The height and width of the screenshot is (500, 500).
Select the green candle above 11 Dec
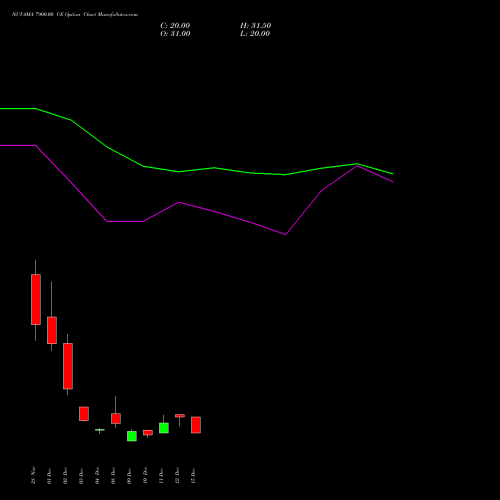click(x=164, y=428)
